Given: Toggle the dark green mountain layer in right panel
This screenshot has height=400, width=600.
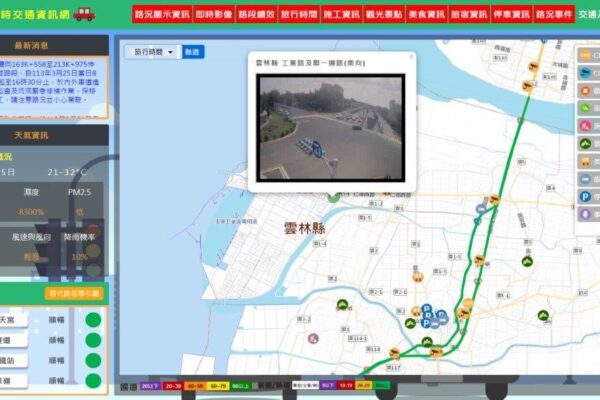Looking at the screenshot, I should click(x=585, y=144).
